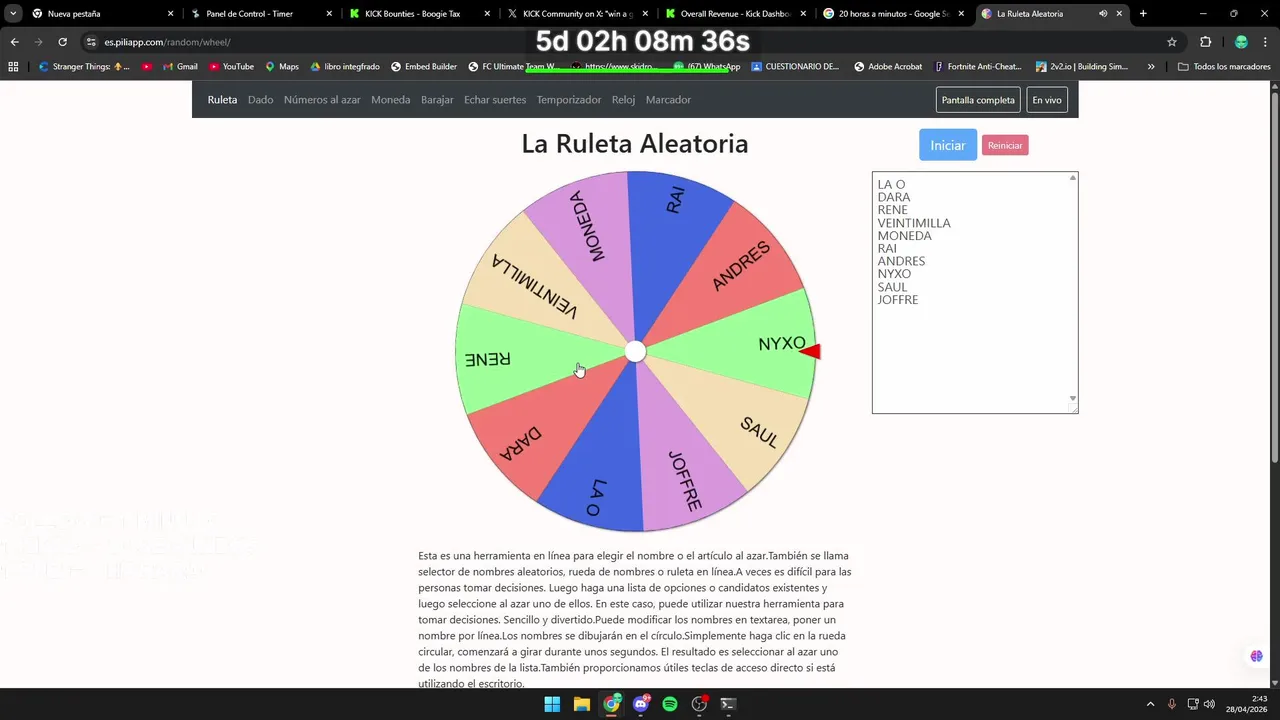Open the Chrome extensions menu
1280x720 pixels.
click(x=1205, y=42)
